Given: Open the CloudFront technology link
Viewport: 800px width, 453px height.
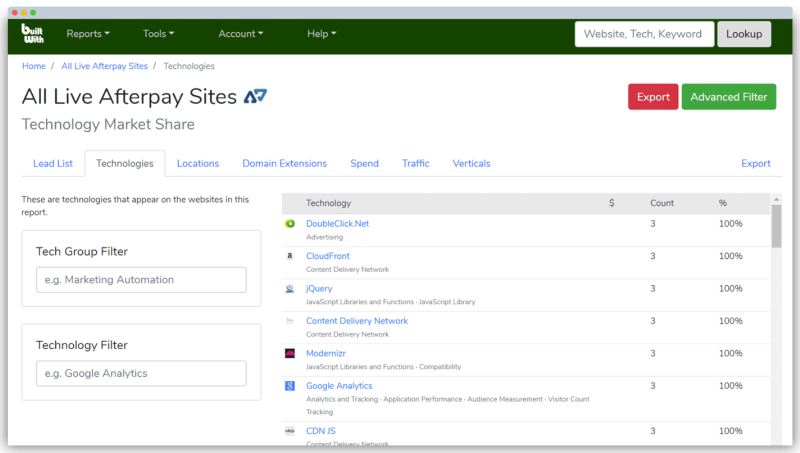Looking at the screenshot, I should coord(328,256).
